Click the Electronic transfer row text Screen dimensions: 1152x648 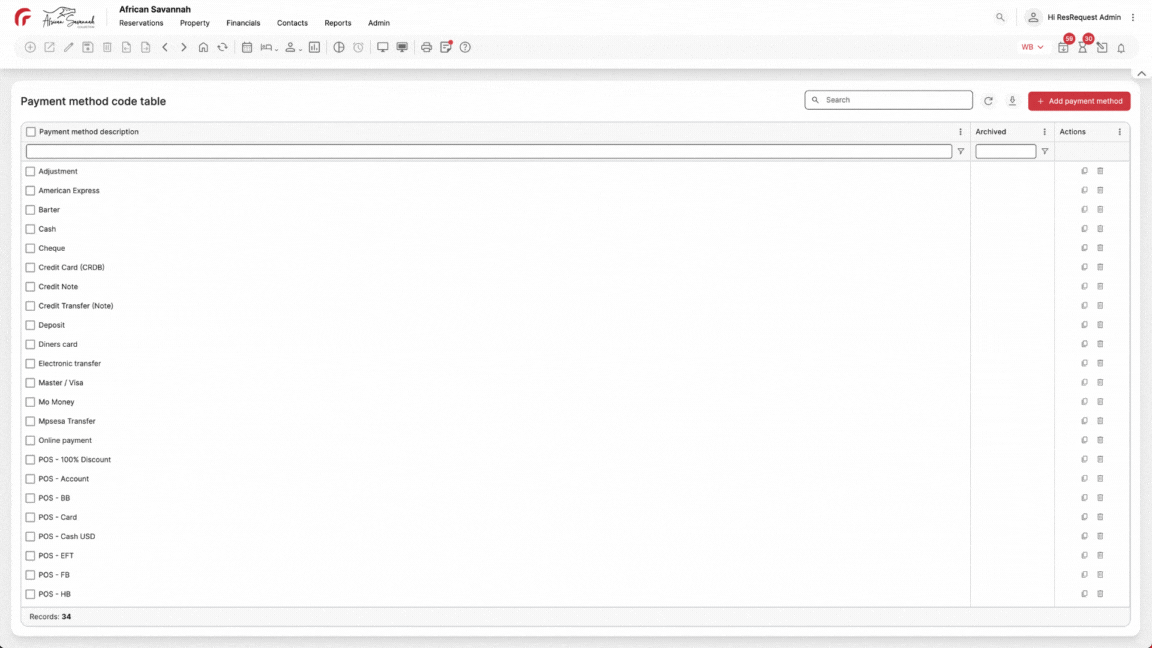tap(70, 364)
